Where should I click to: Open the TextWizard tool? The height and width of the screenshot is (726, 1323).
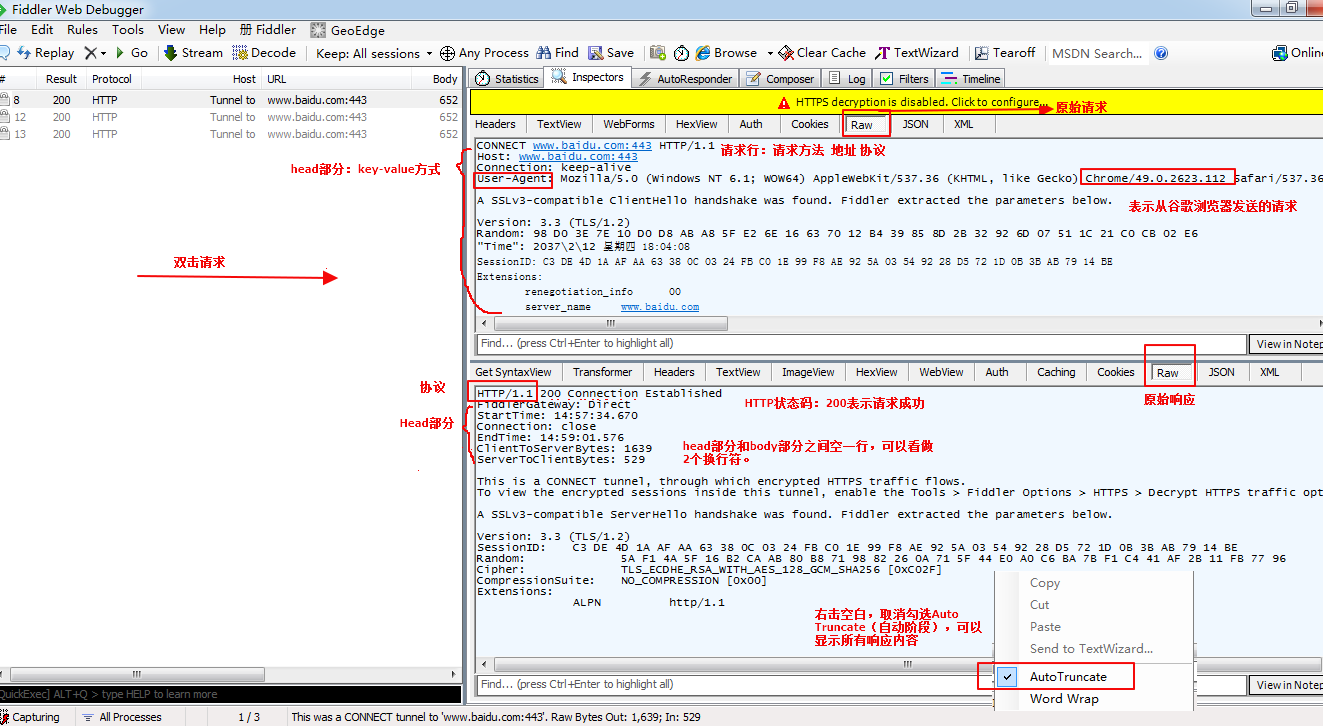tap(917, 53)
